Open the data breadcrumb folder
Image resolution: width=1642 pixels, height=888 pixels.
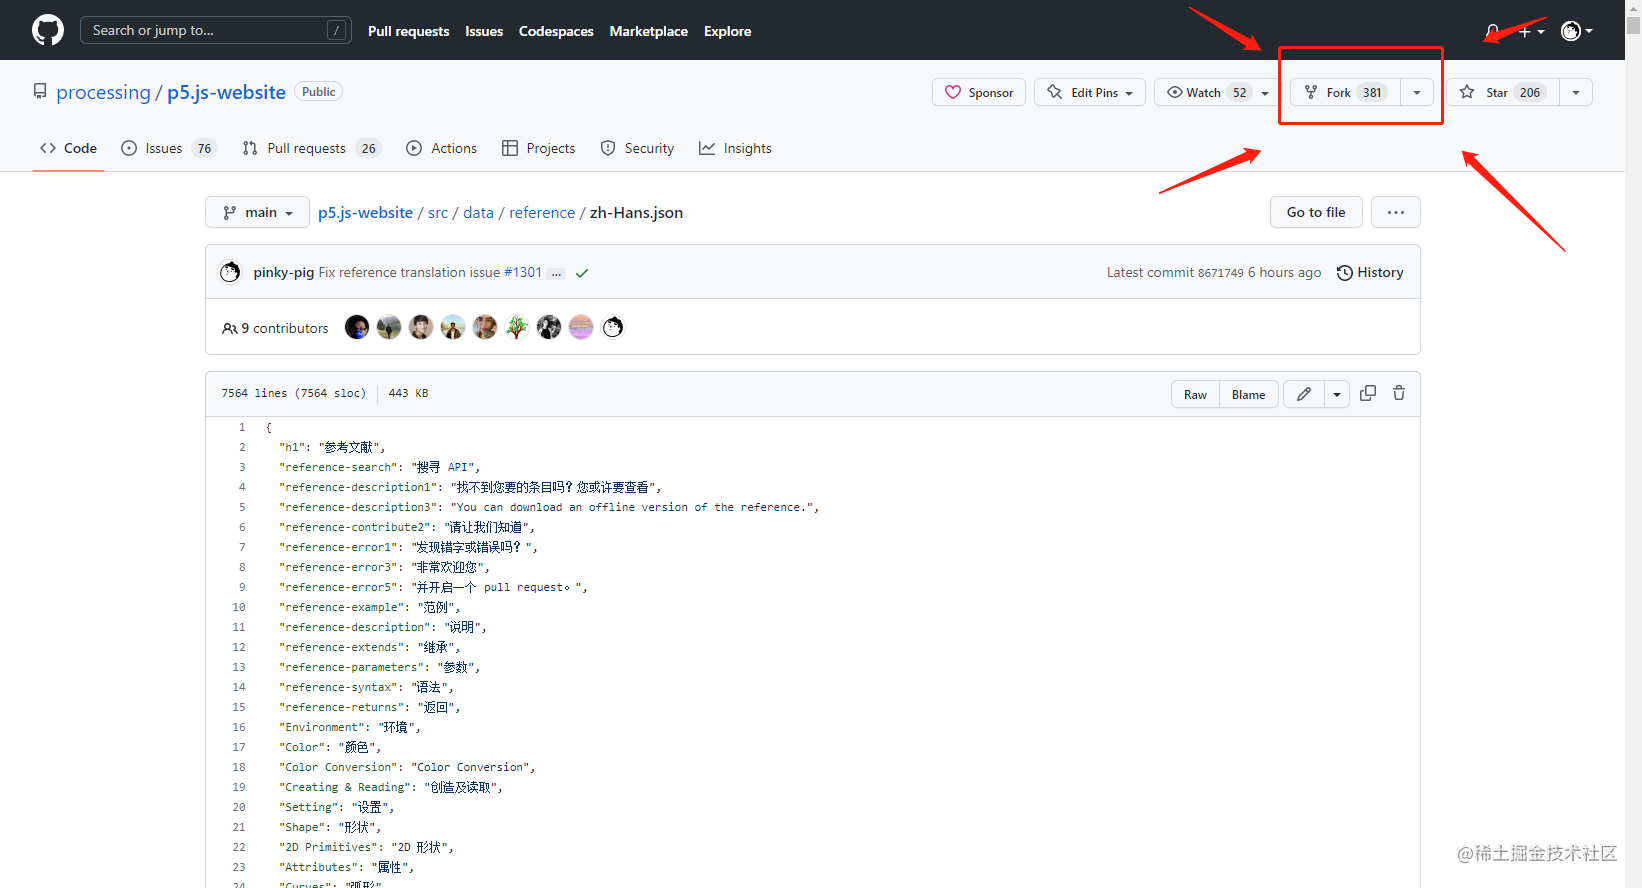478,212
